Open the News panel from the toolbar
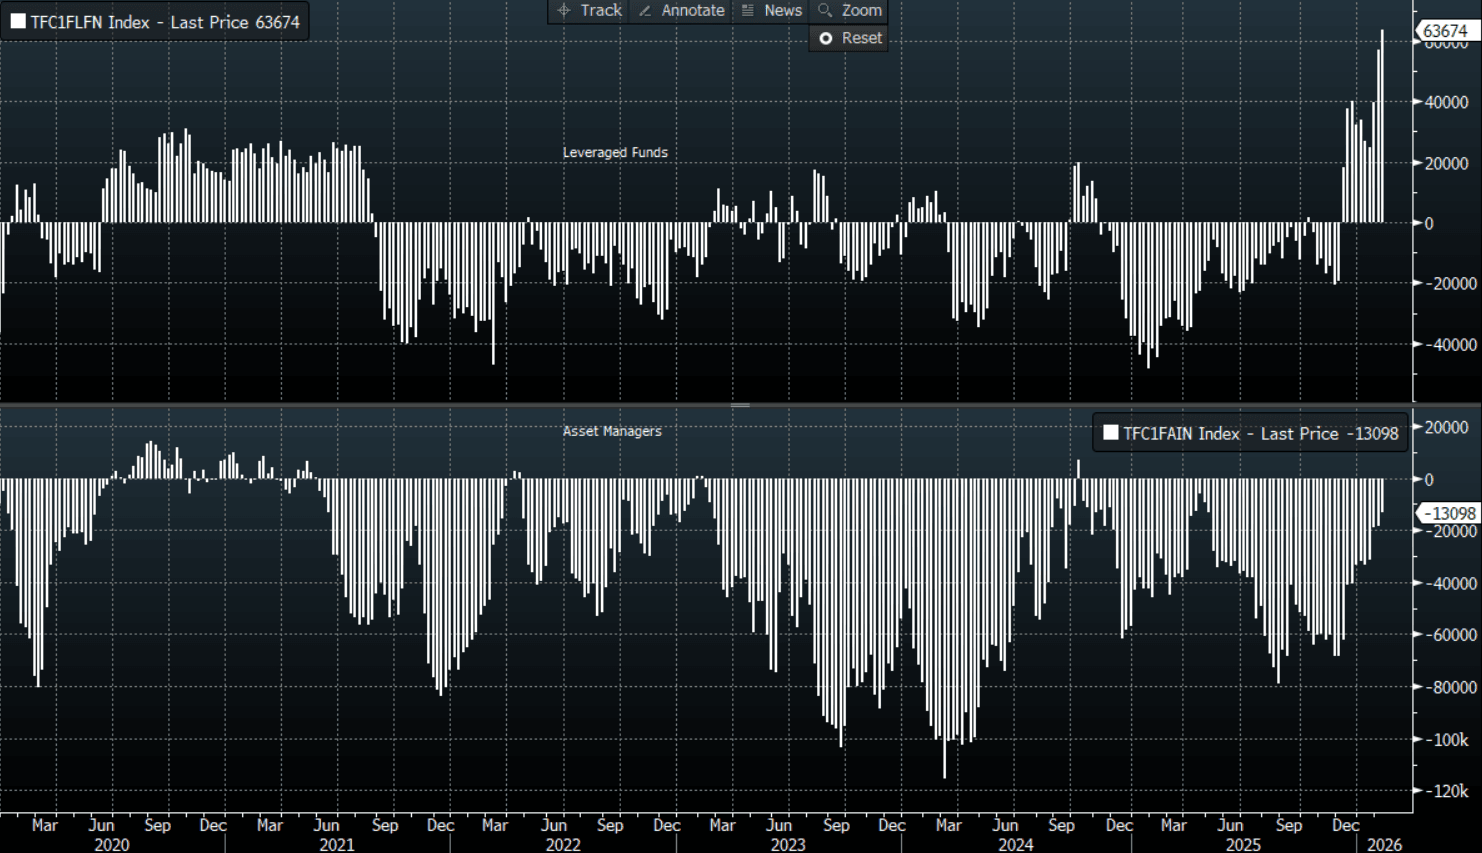 tap(771, 10)
